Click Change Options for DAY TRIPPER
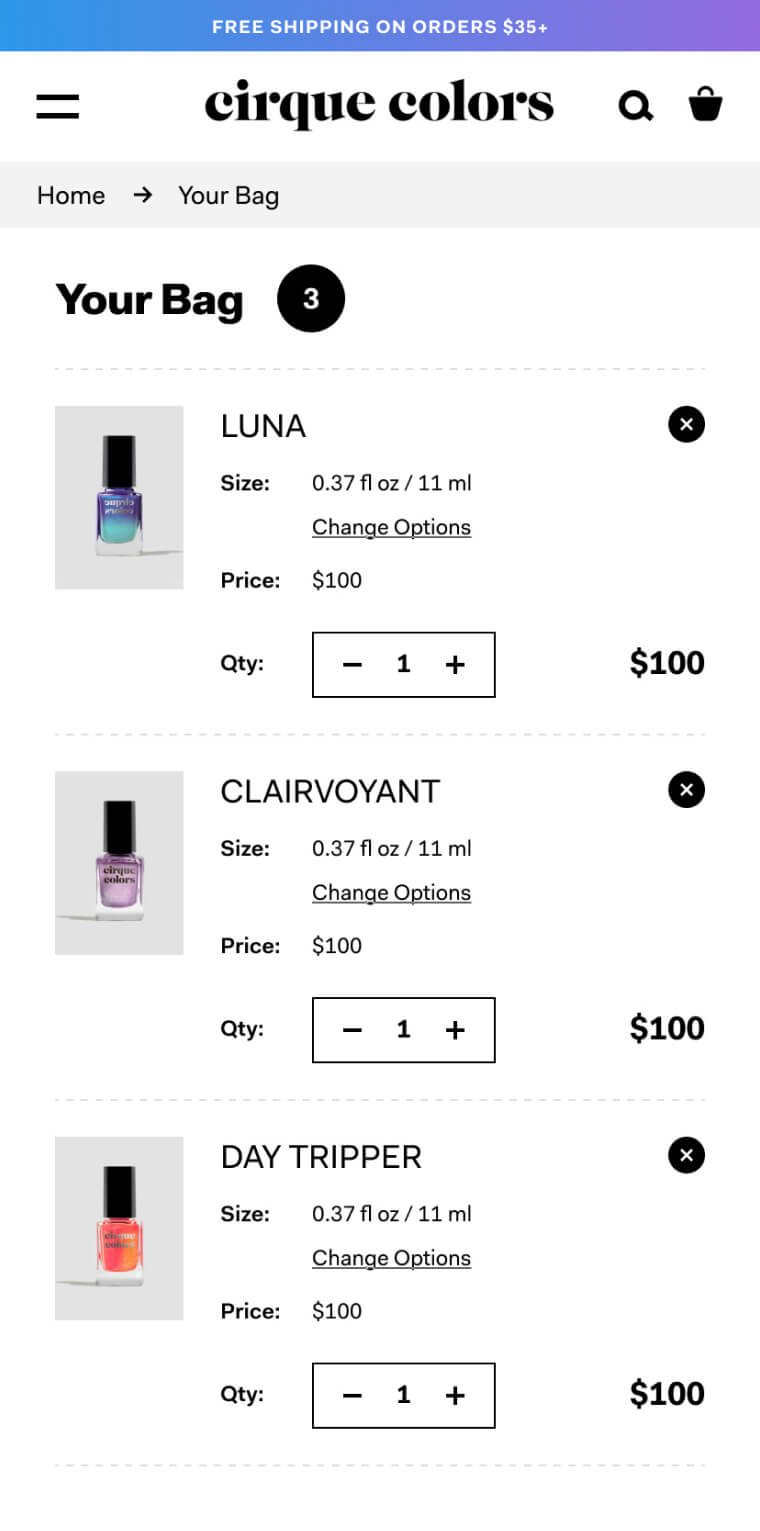This screenshot has width=760, height=1531. (391, 1258)
